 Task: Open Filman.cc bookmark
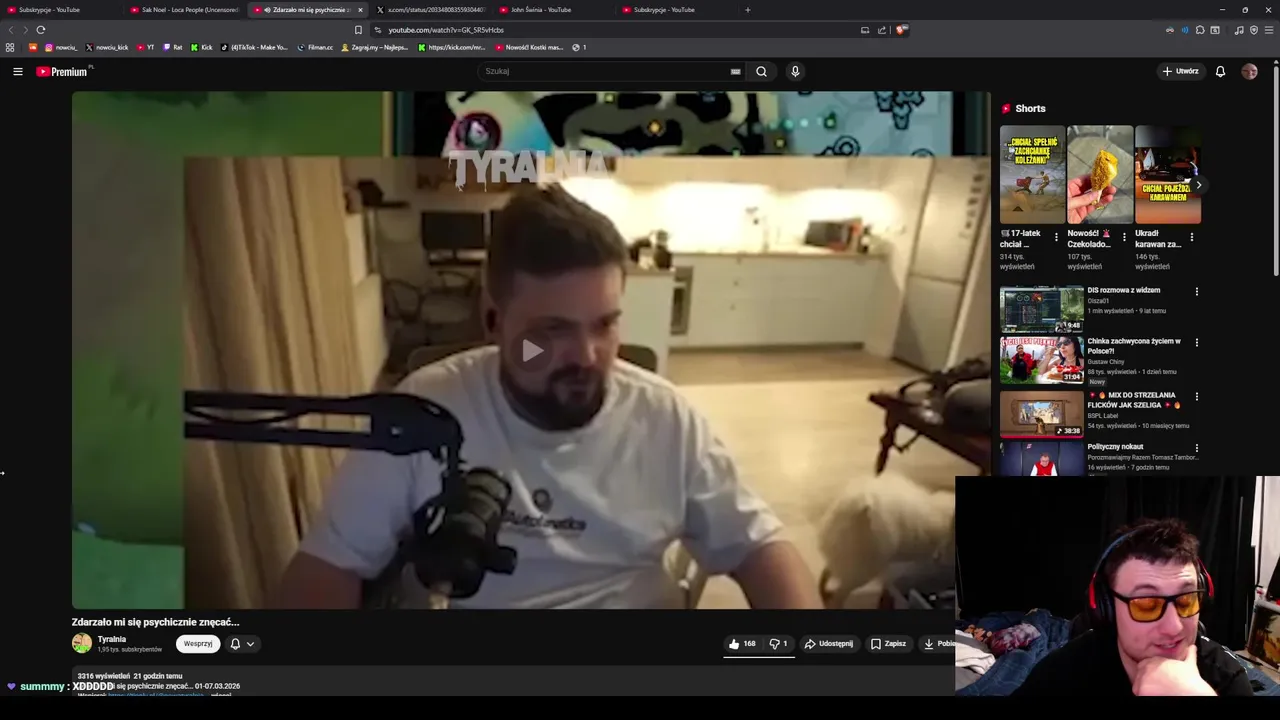[315, 47]
